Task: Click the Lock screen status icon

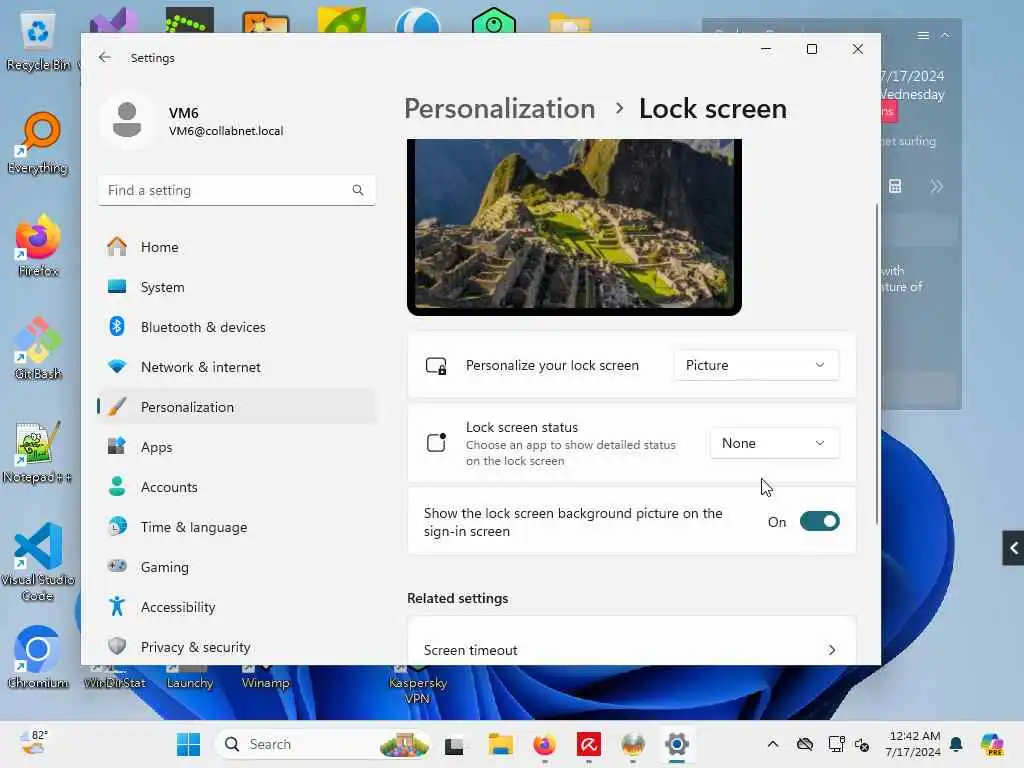Action: click(436, 443)
